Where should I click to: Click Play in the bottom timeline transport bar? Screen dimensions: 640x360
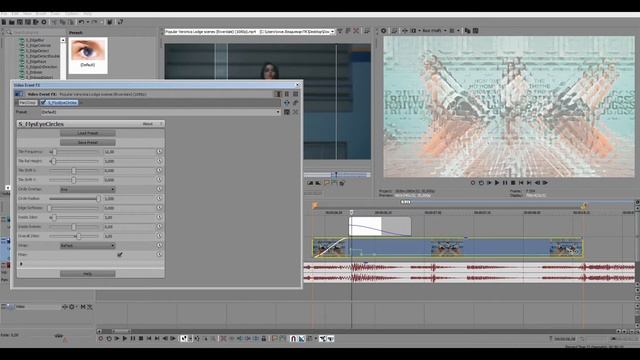coord(125,339)
